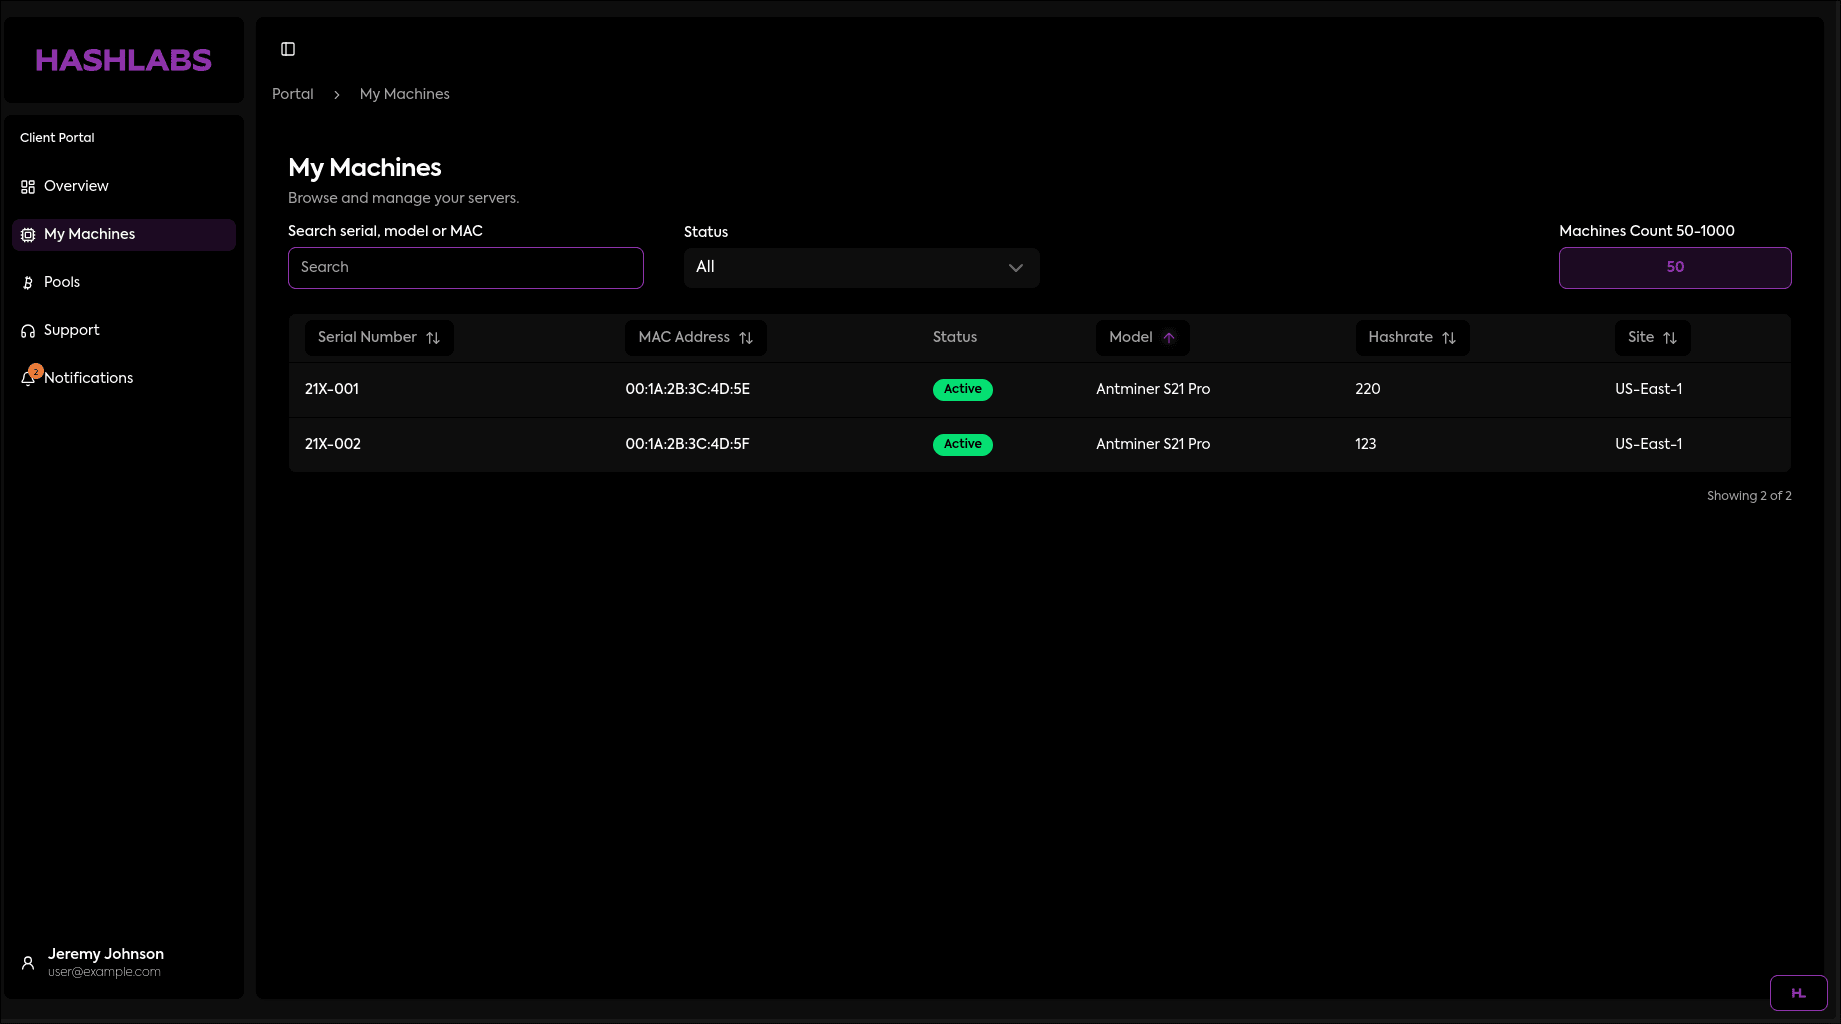Click the HL floating widget button

[1798, 992]
